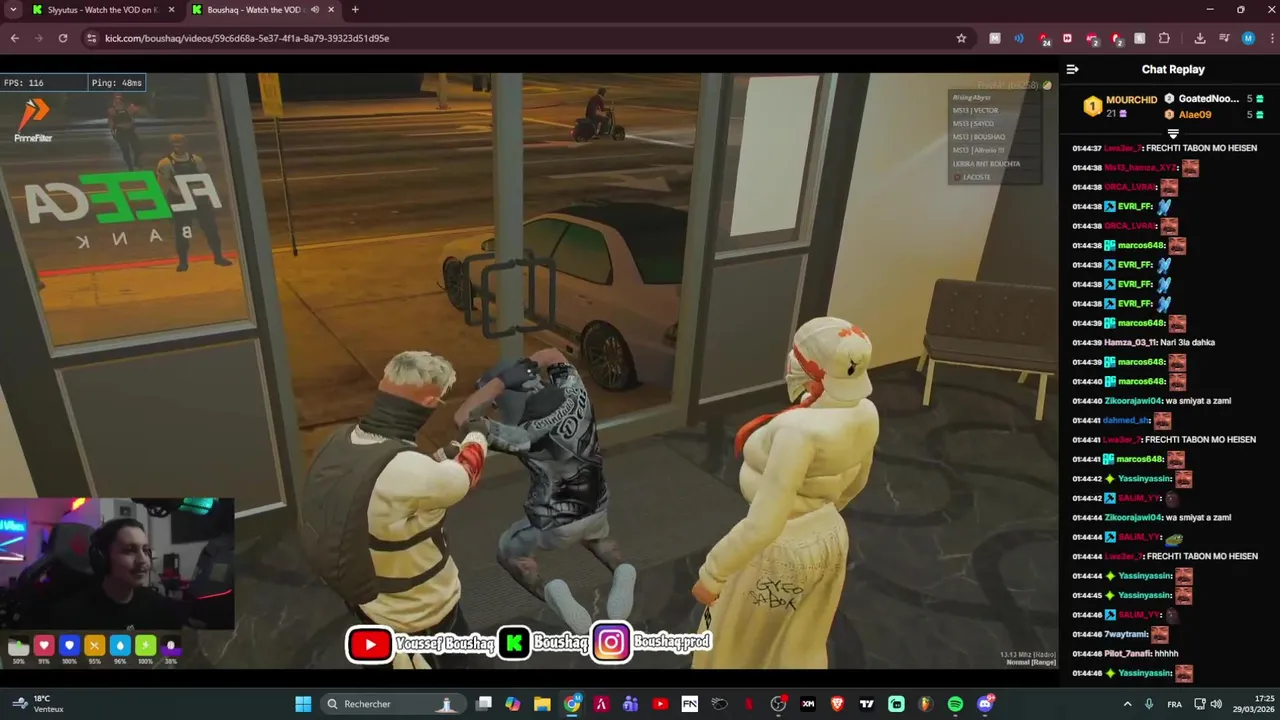Select the Boushaq VOD tab

tap(262, 10)
